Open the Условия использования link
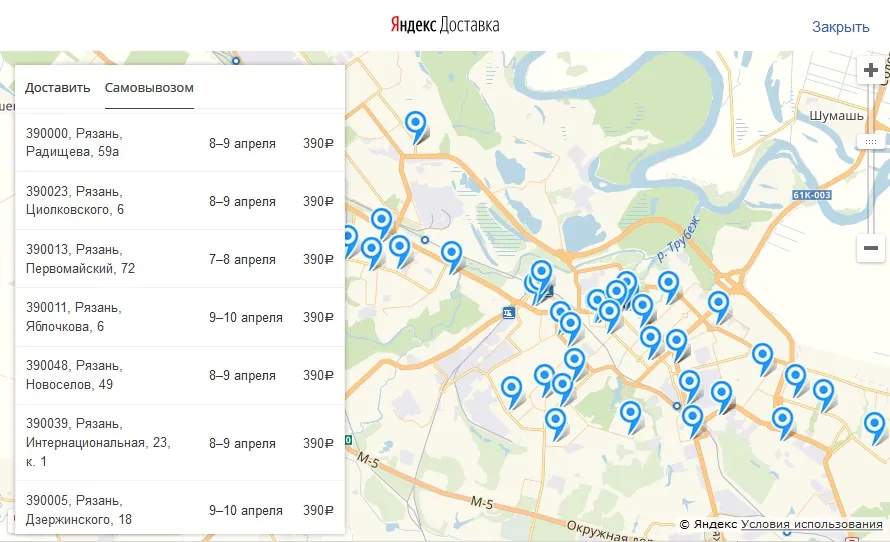Image resolution: width=890 pixels, height=542 pixels. pyautogui.click(x=812, y=524)
